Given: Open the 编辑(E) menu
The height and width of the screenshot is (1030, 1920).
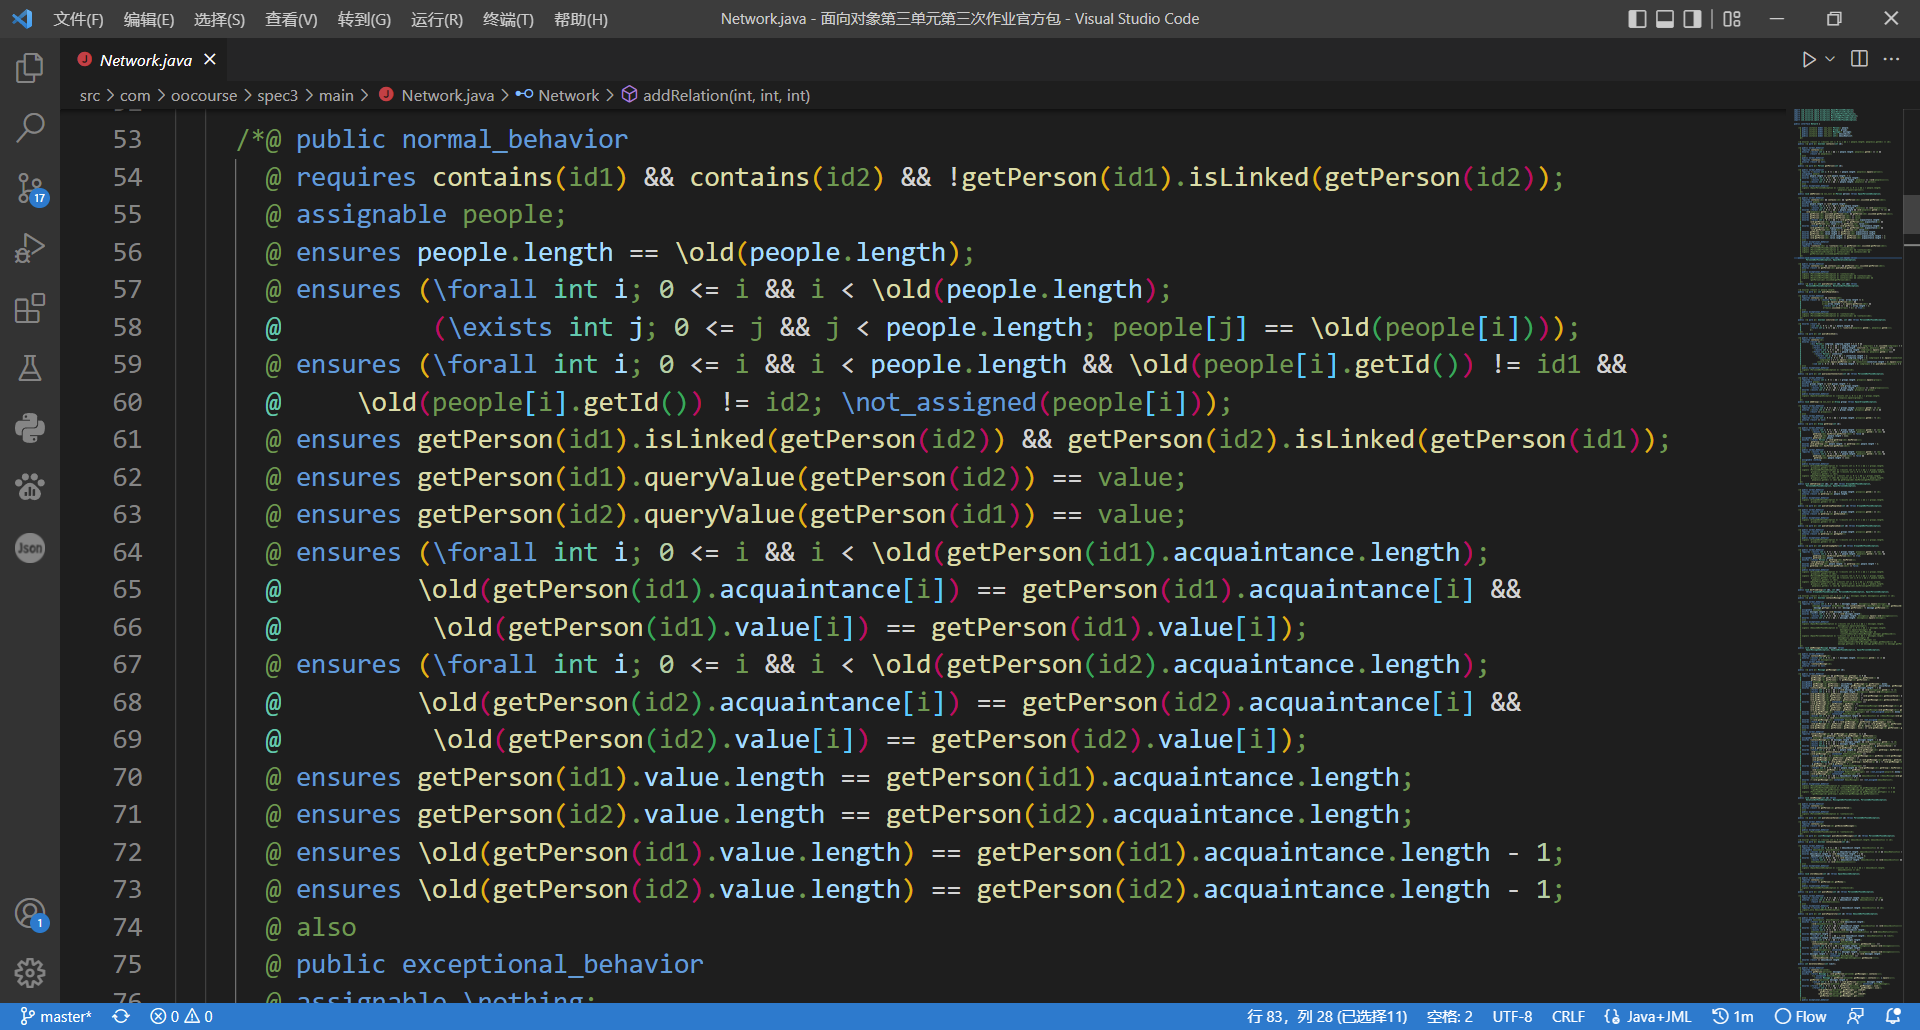Looking at the screenshot, I should tap(148, 19).
